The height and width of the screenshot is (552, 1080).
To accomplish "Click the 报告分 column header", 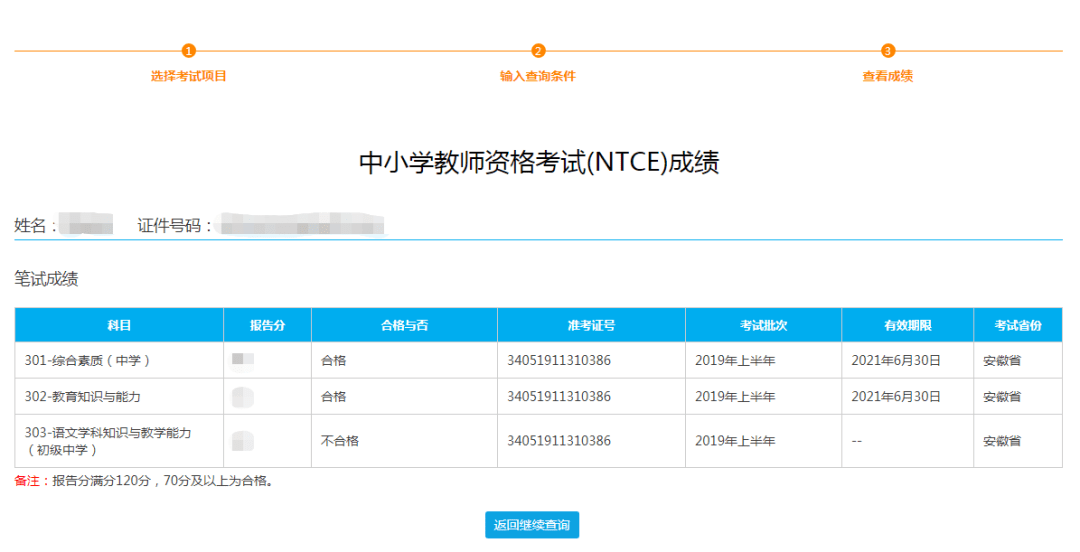I will [x=267, y=326].
